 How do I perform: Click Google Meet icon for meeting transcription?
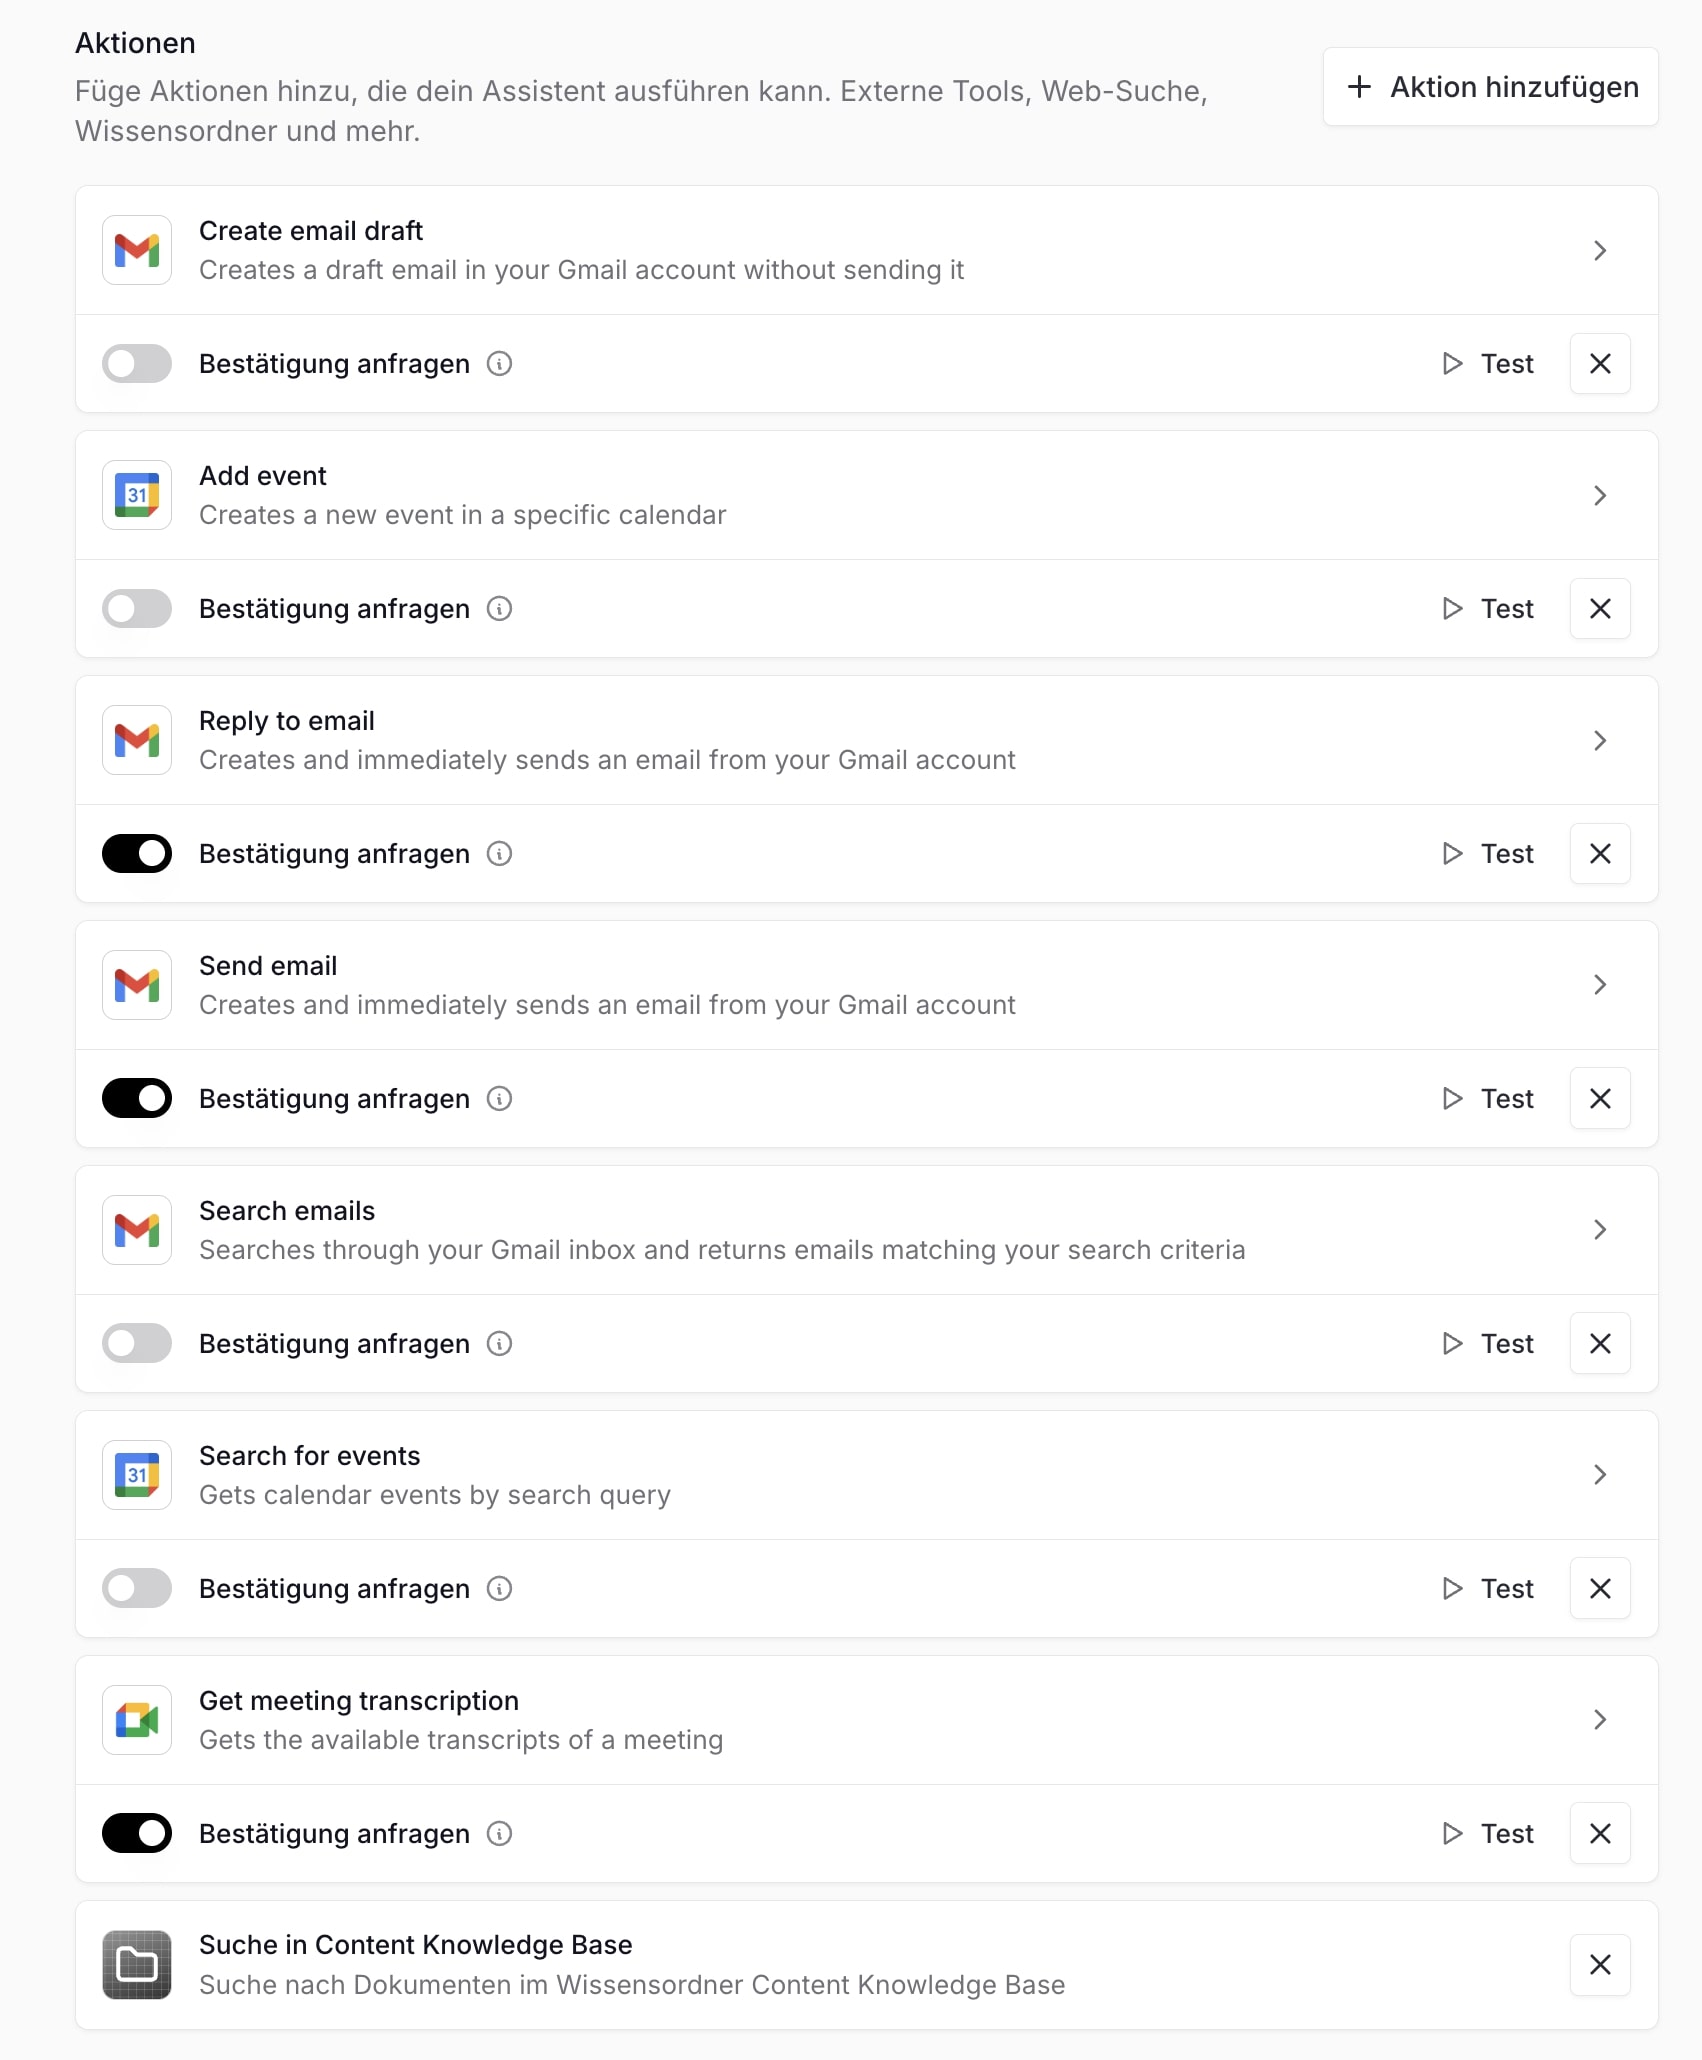[137, 1720]
